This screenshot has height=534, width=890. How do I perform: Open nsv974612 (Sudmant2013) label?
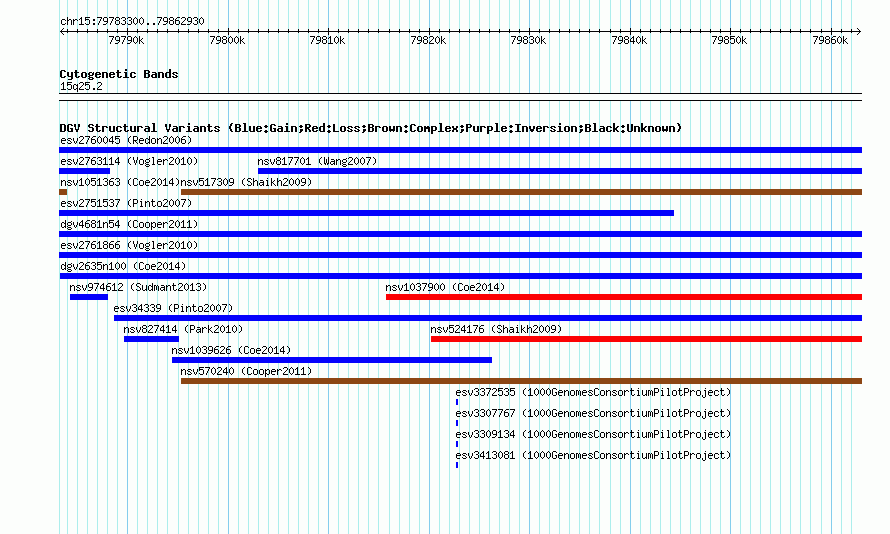point(138,287)
